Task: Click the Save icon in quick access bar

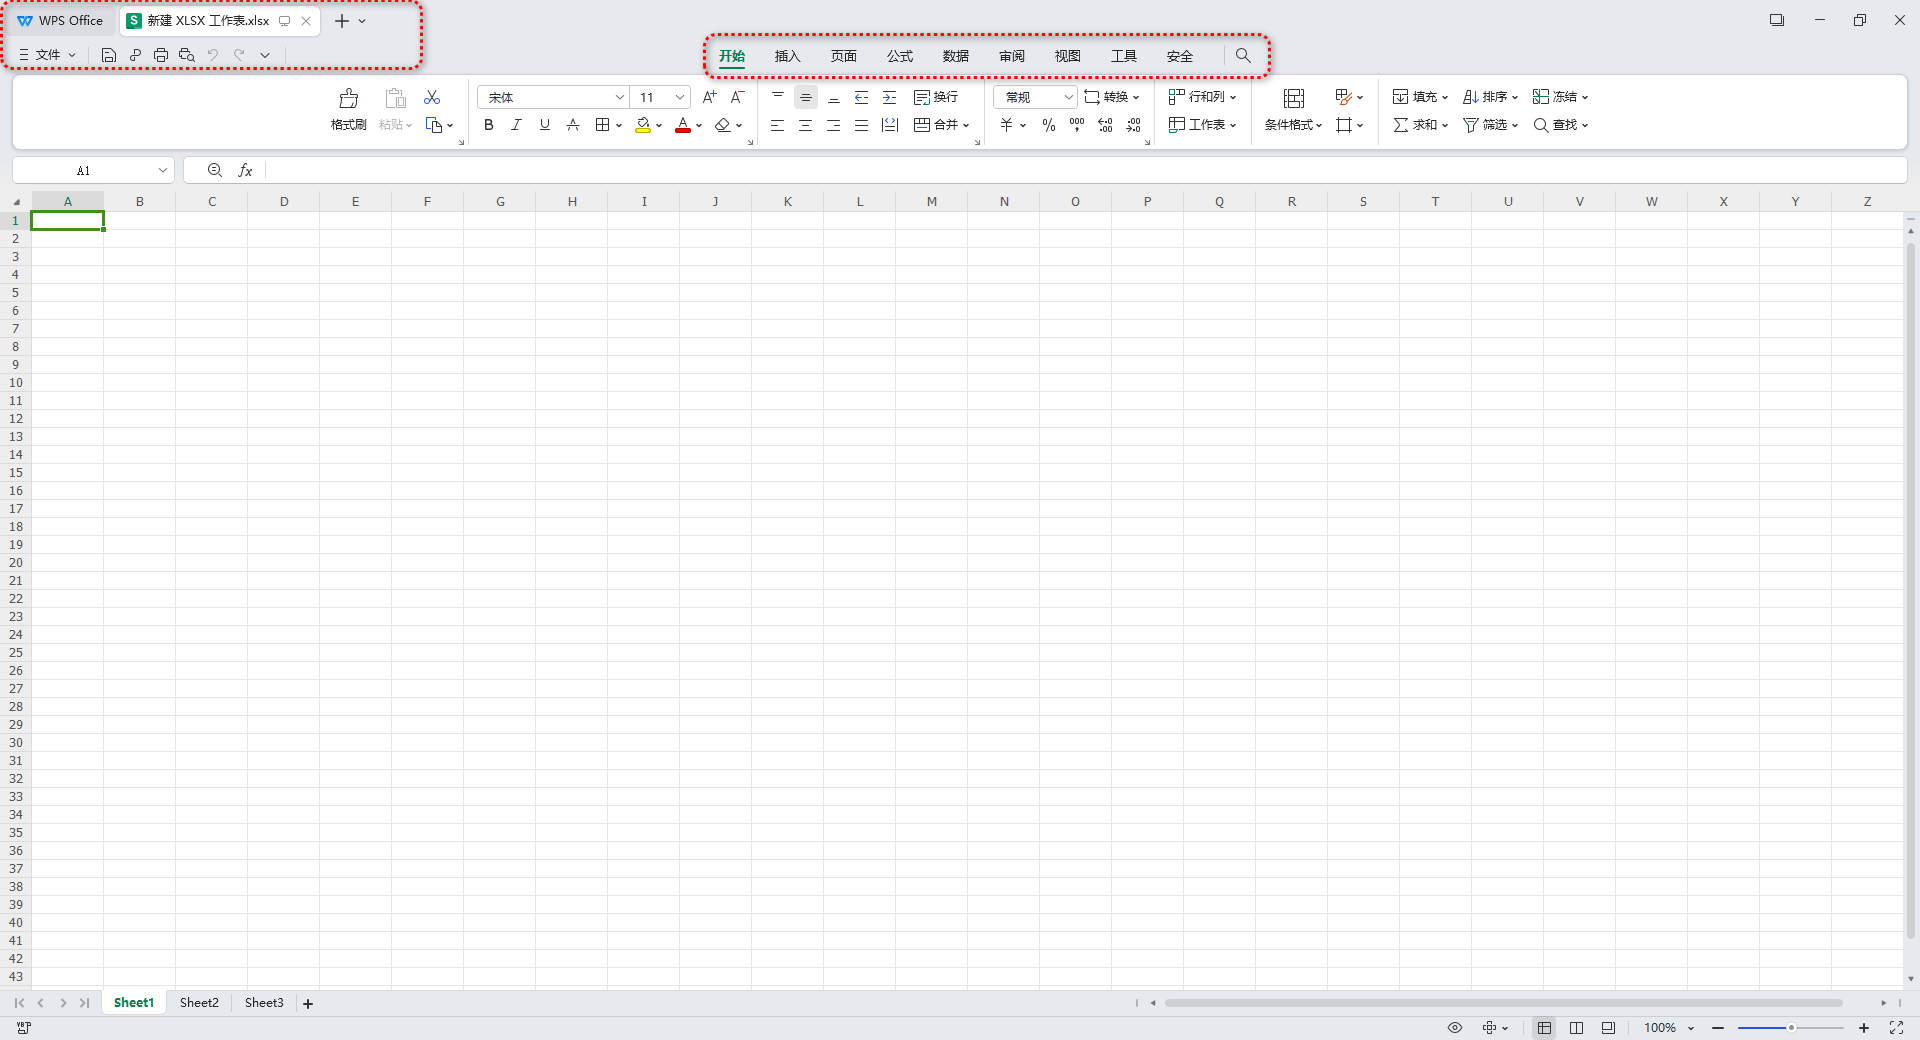Action: (x=109, y=55)
